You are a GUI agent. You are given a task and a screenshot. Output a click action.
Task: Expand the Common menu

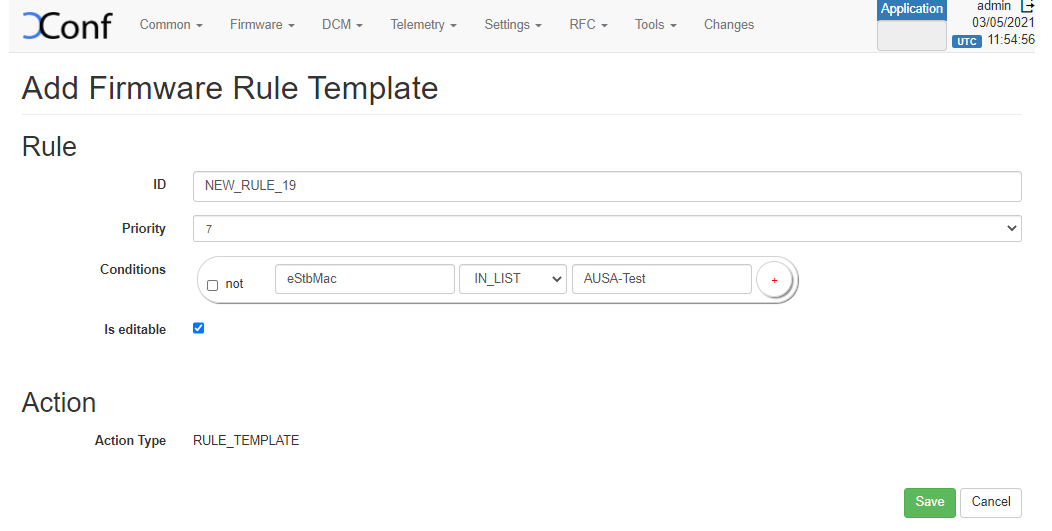pyautogui.click(x=171, y=25)
